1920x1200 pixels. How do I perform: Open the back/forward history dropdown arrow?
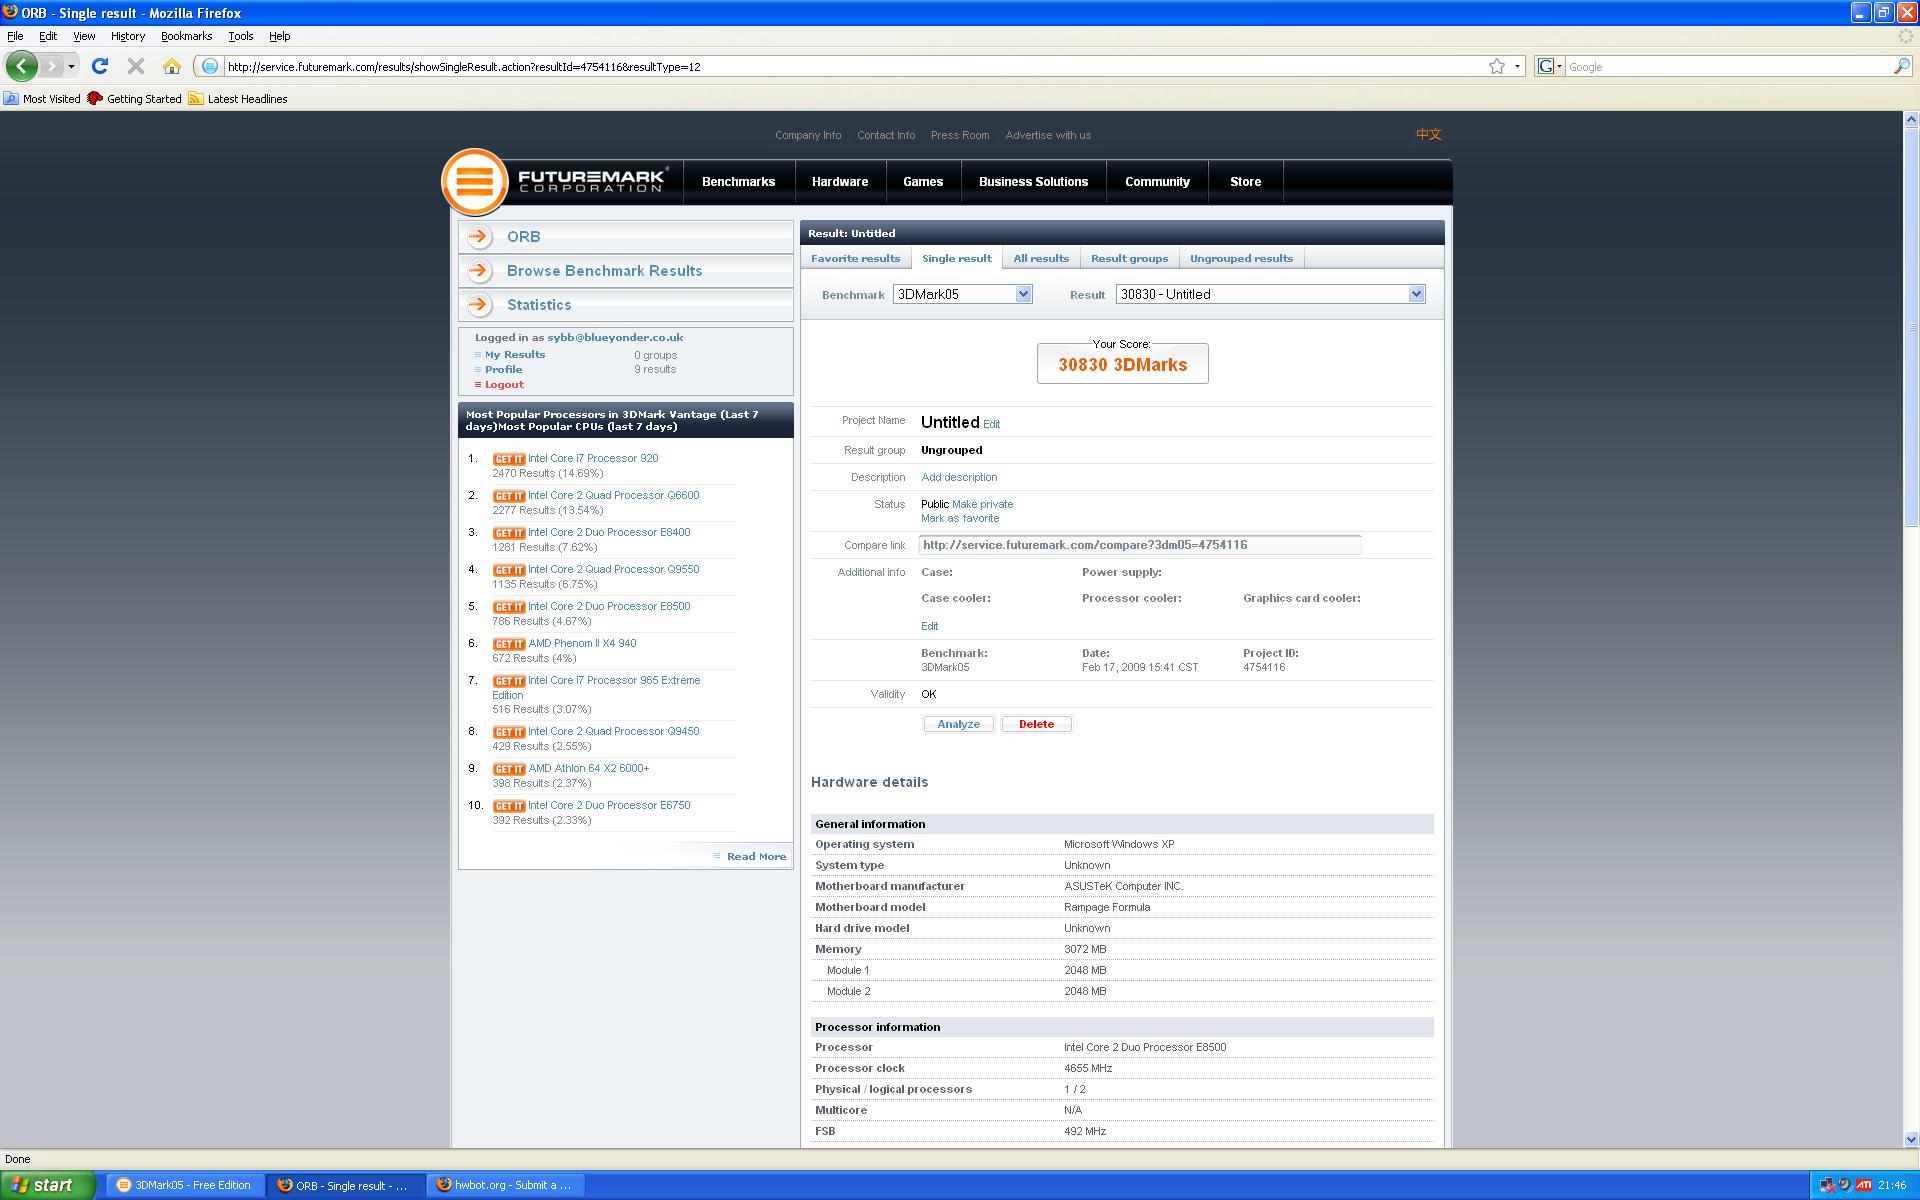71,67
